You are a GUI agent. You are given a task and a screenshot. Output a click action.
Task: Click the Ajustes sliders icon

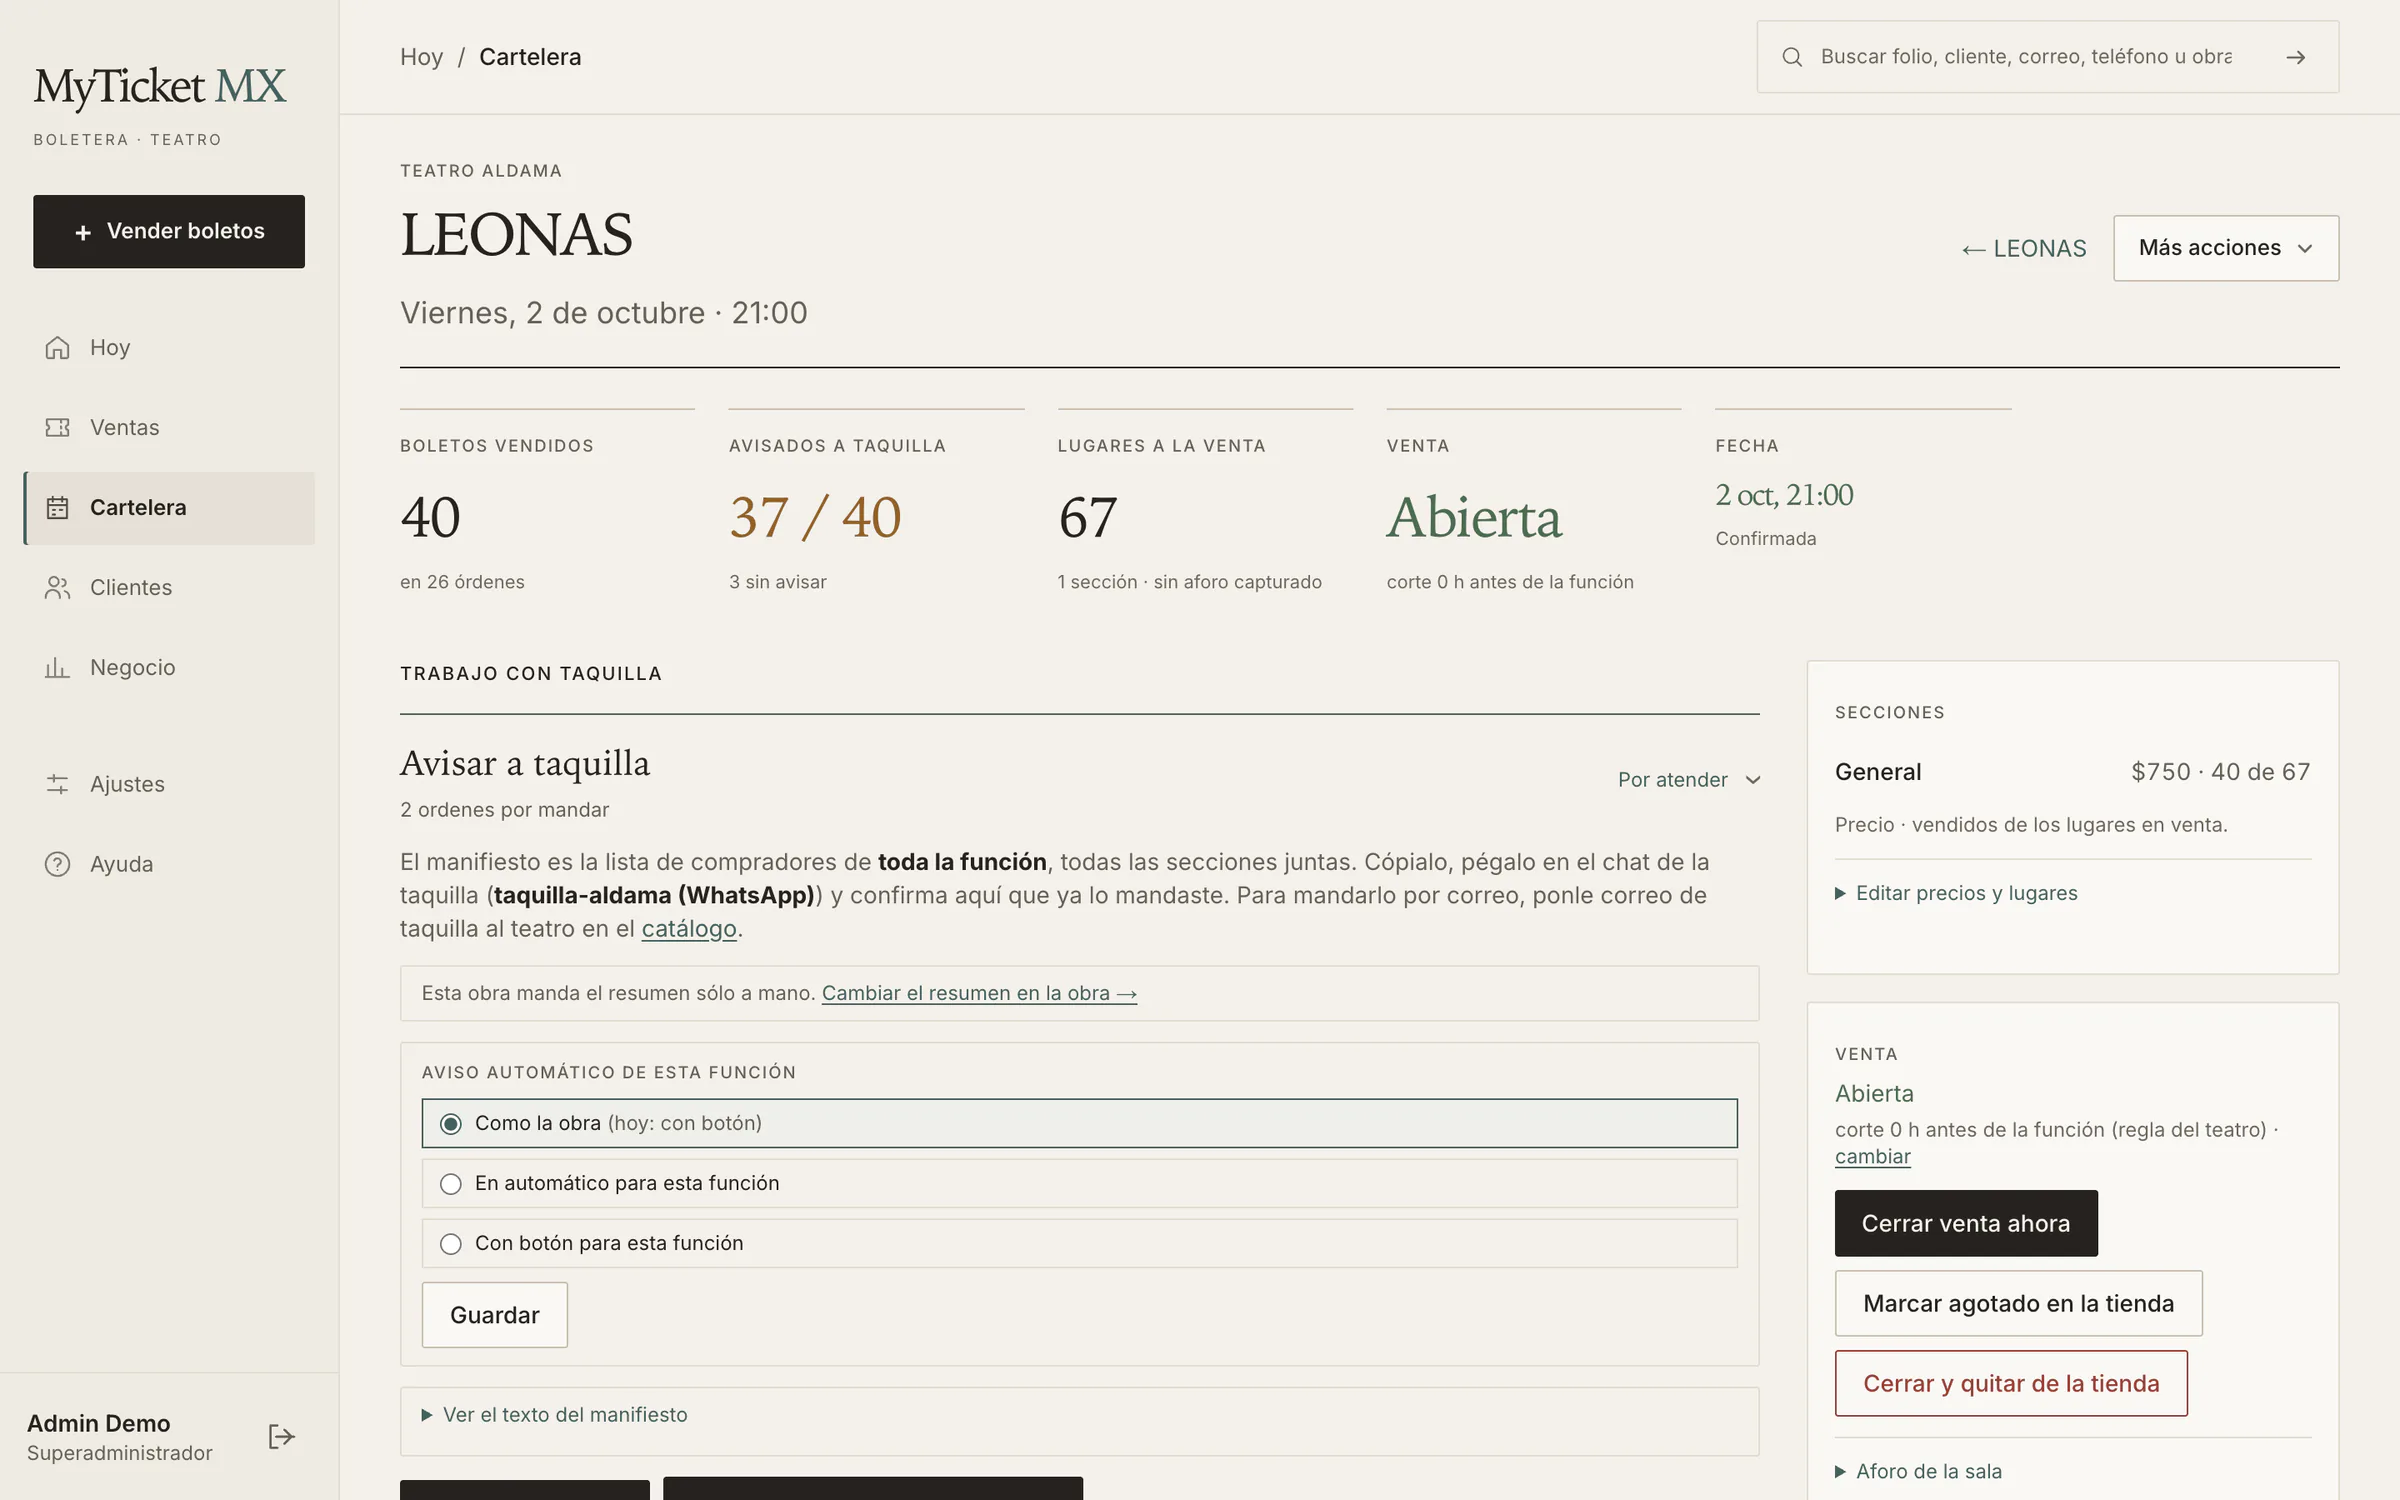pyautogui.click(x=57, y=784)
